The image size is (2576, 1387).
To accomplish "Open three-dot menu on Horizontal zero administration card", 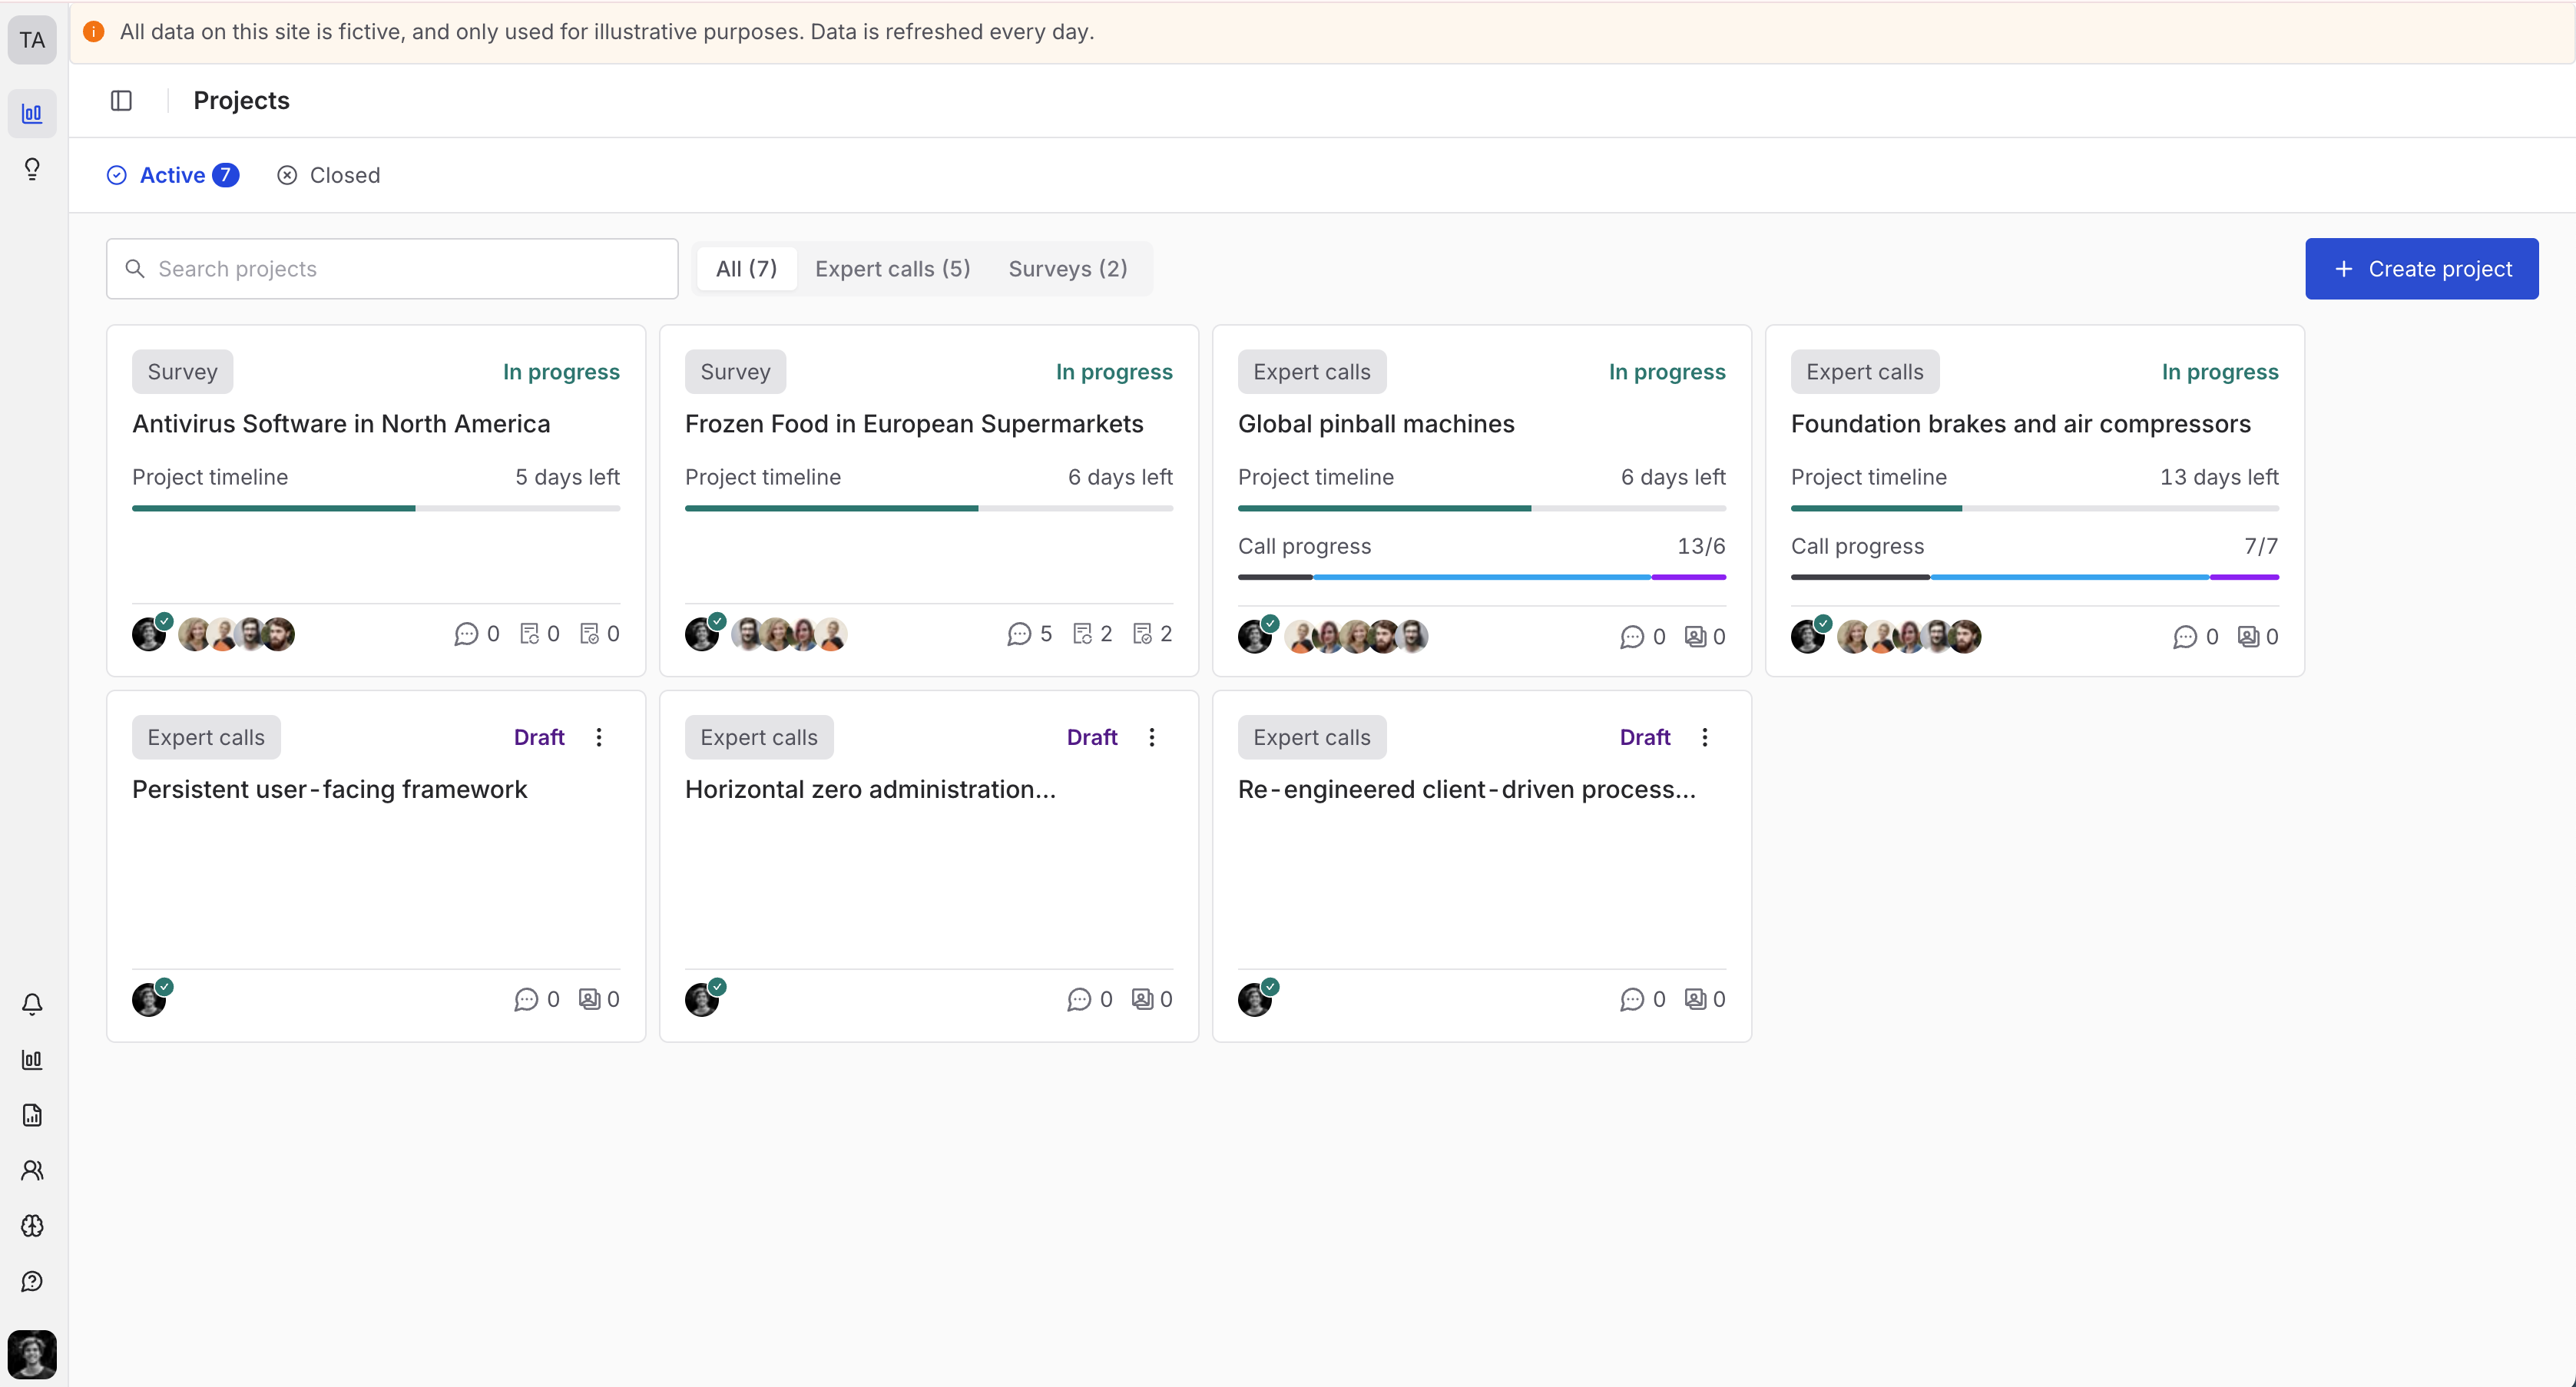I will [x=1152, y=737].
